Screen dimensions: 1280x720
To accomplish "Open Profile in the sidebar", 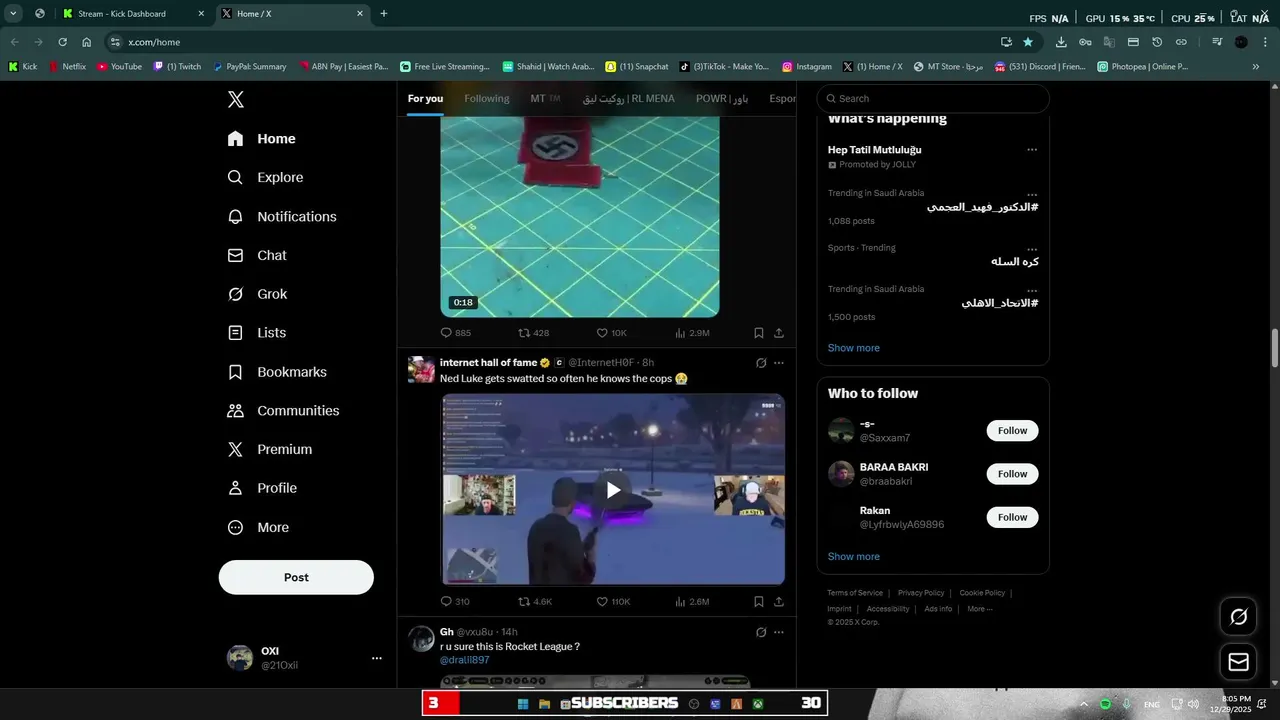I will [262, 488].
